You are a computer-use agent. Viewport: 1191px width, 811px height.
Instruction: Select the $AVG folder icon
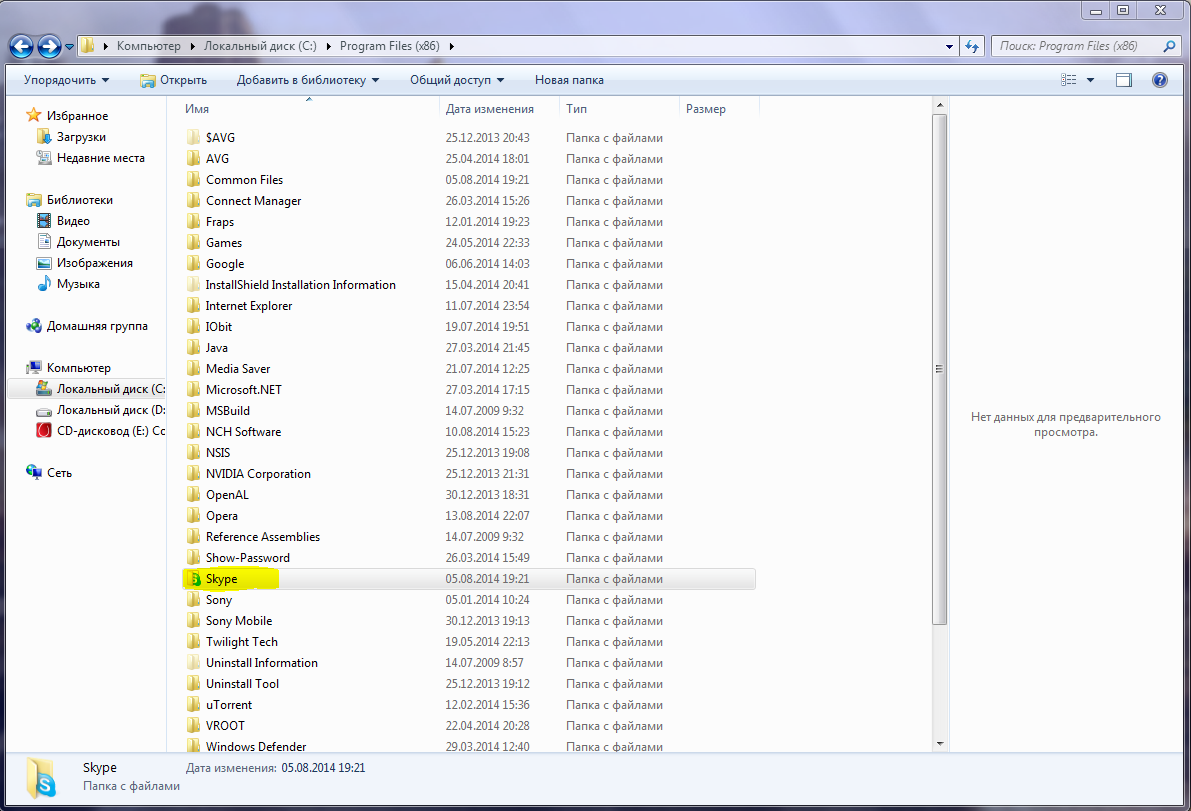click(x=194, y=137)
